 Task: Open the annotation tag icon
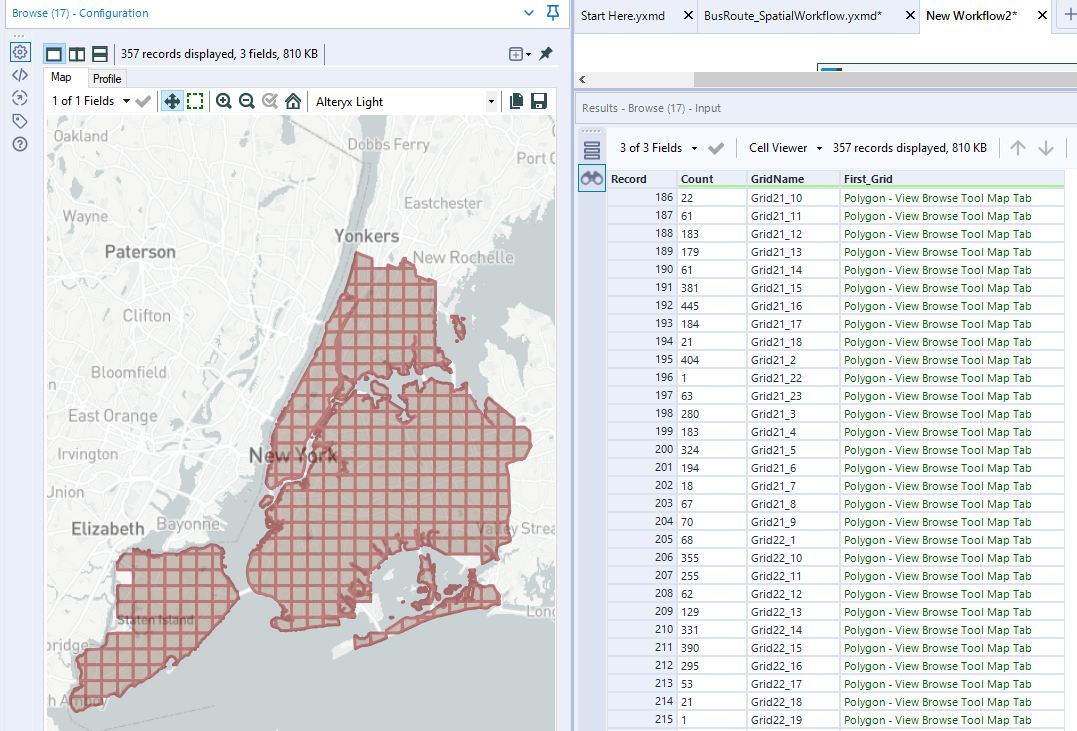(20, 121)
